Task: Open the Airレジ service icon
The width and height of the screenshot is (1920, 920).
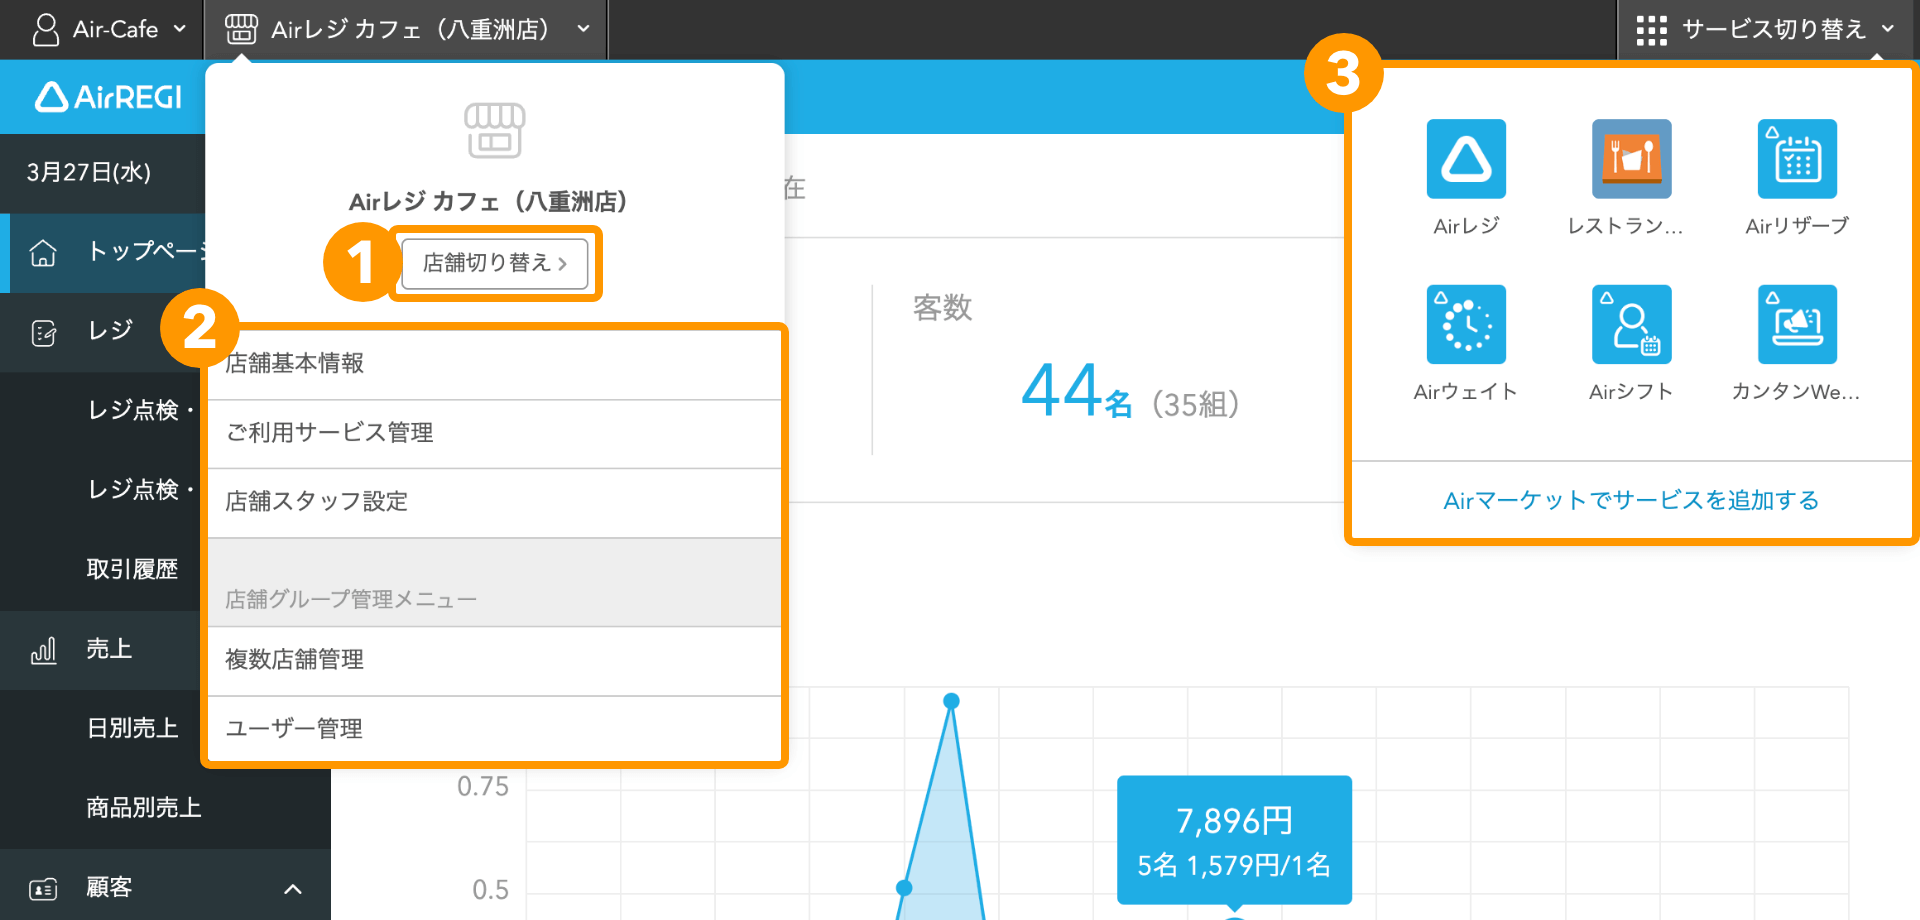Action: [1466, 159]
